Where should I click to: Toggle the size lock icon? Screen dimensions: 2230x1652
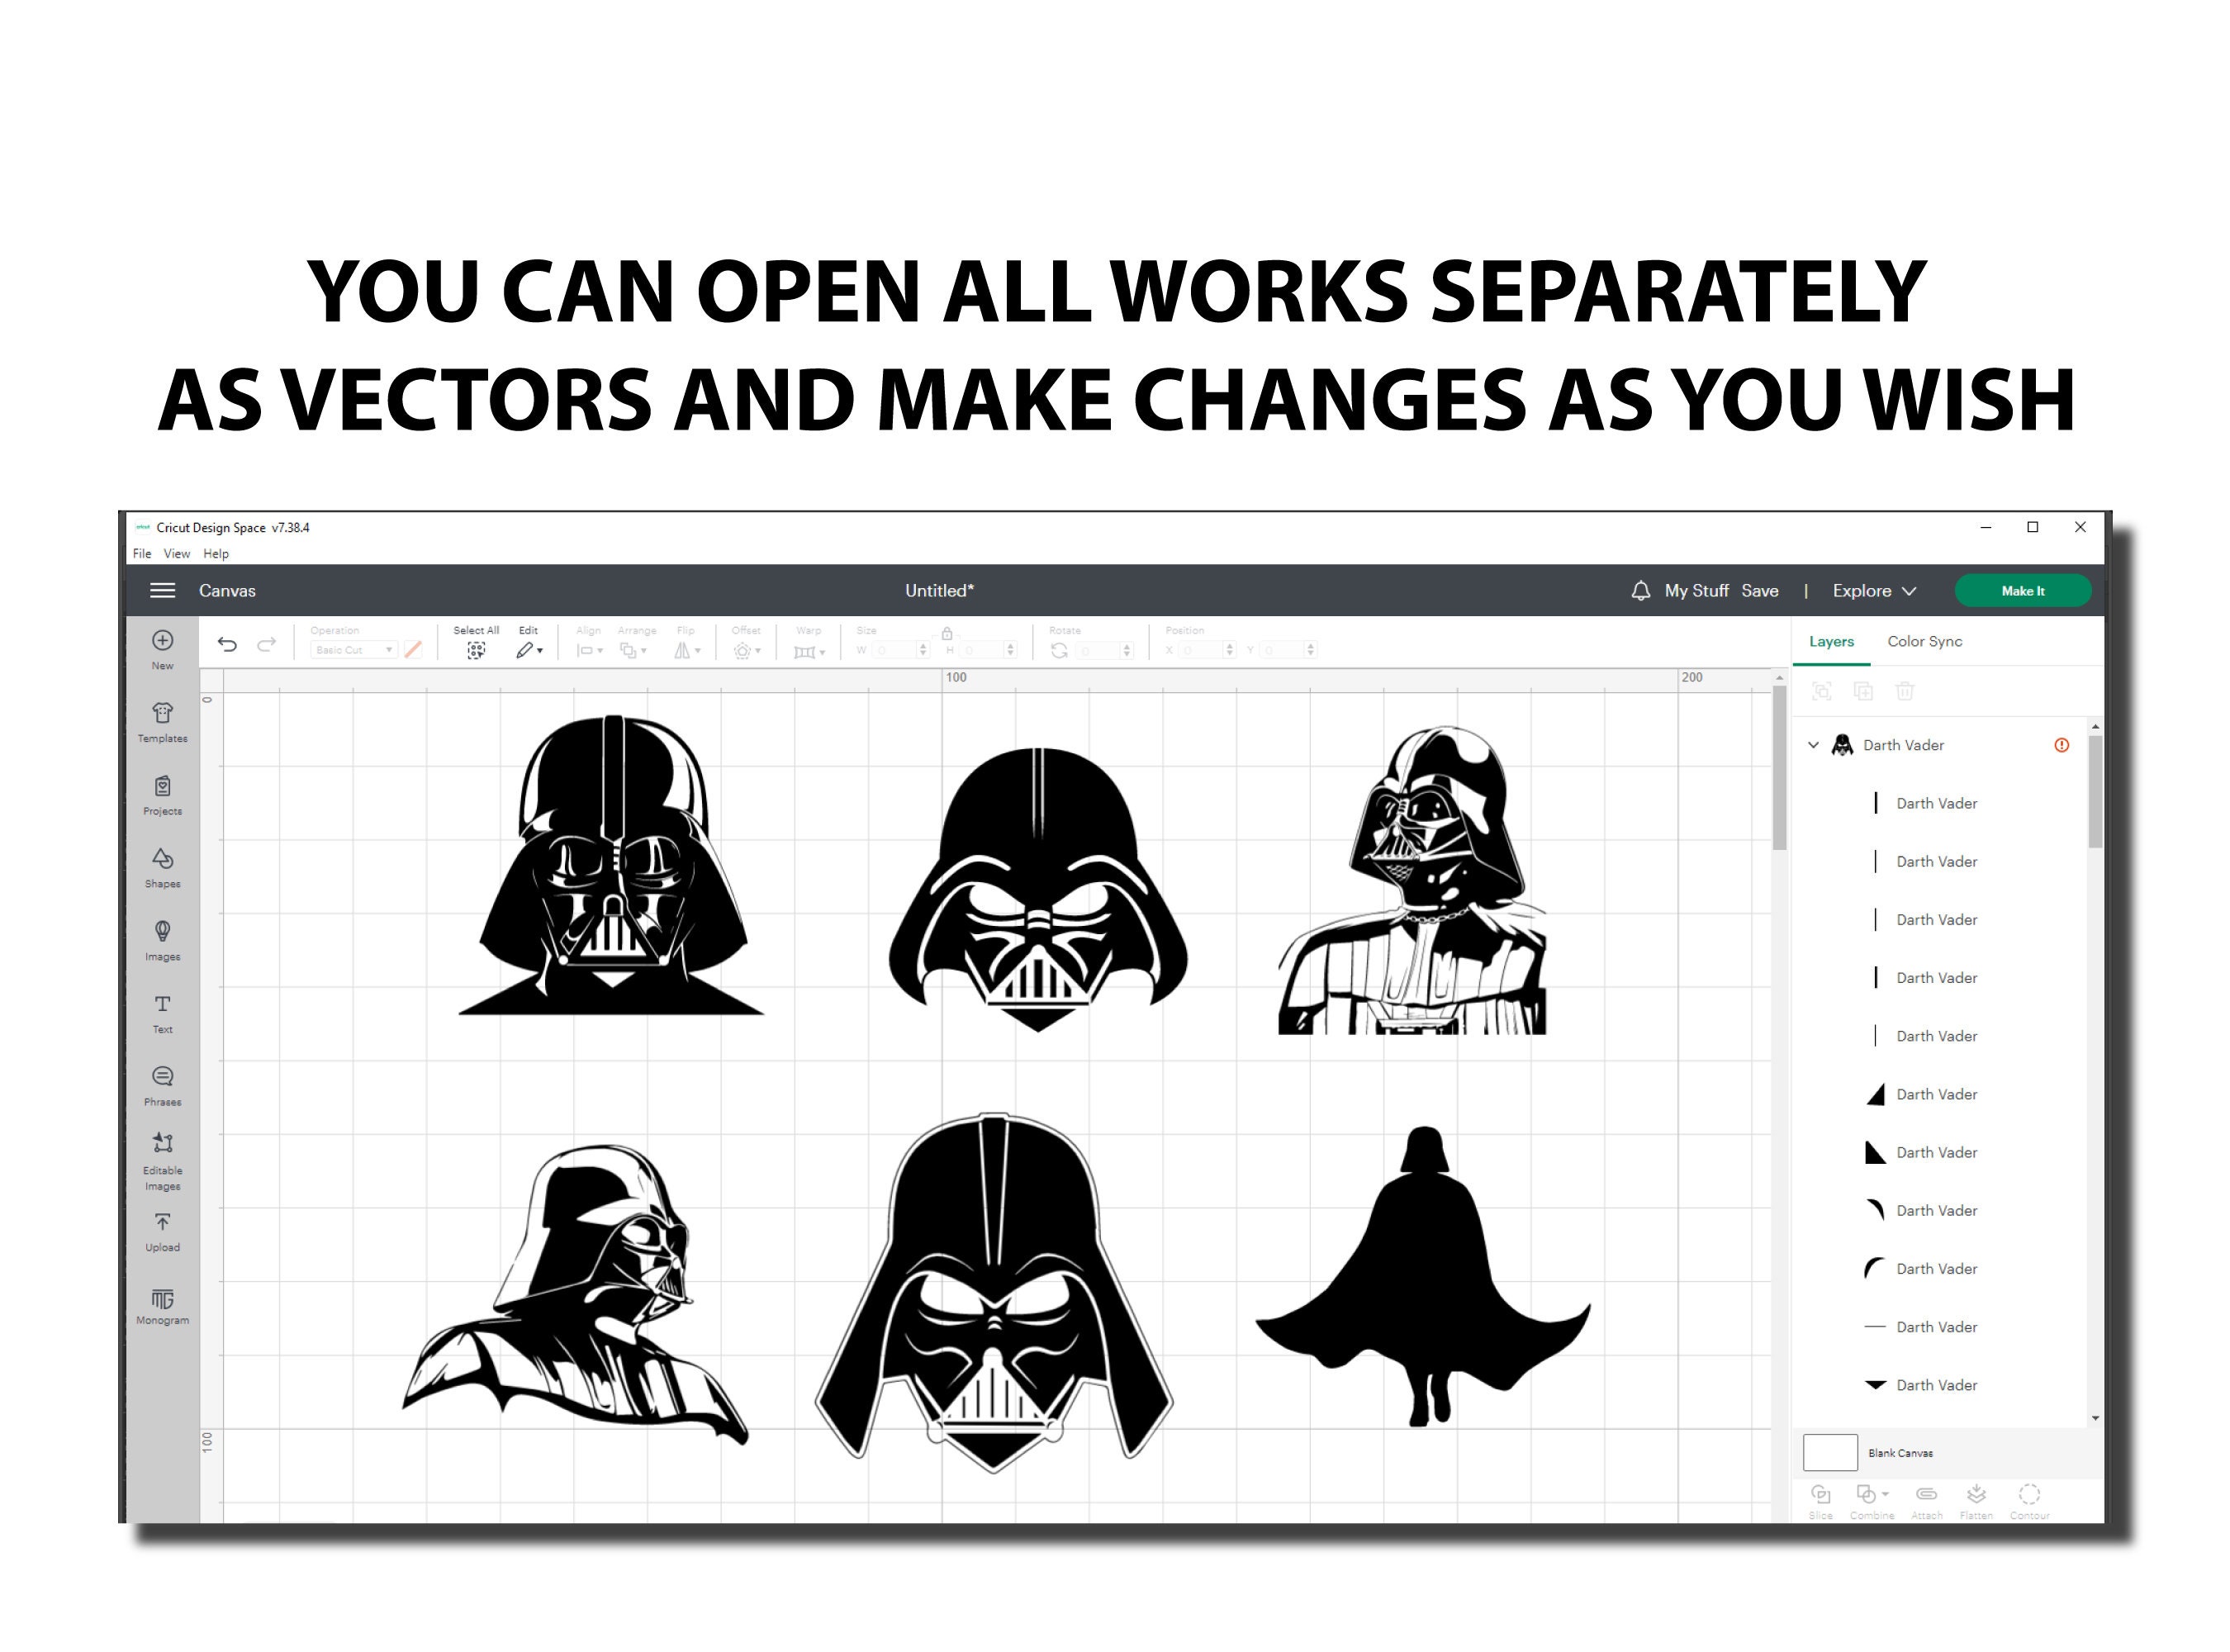click(x=948, y=633)
